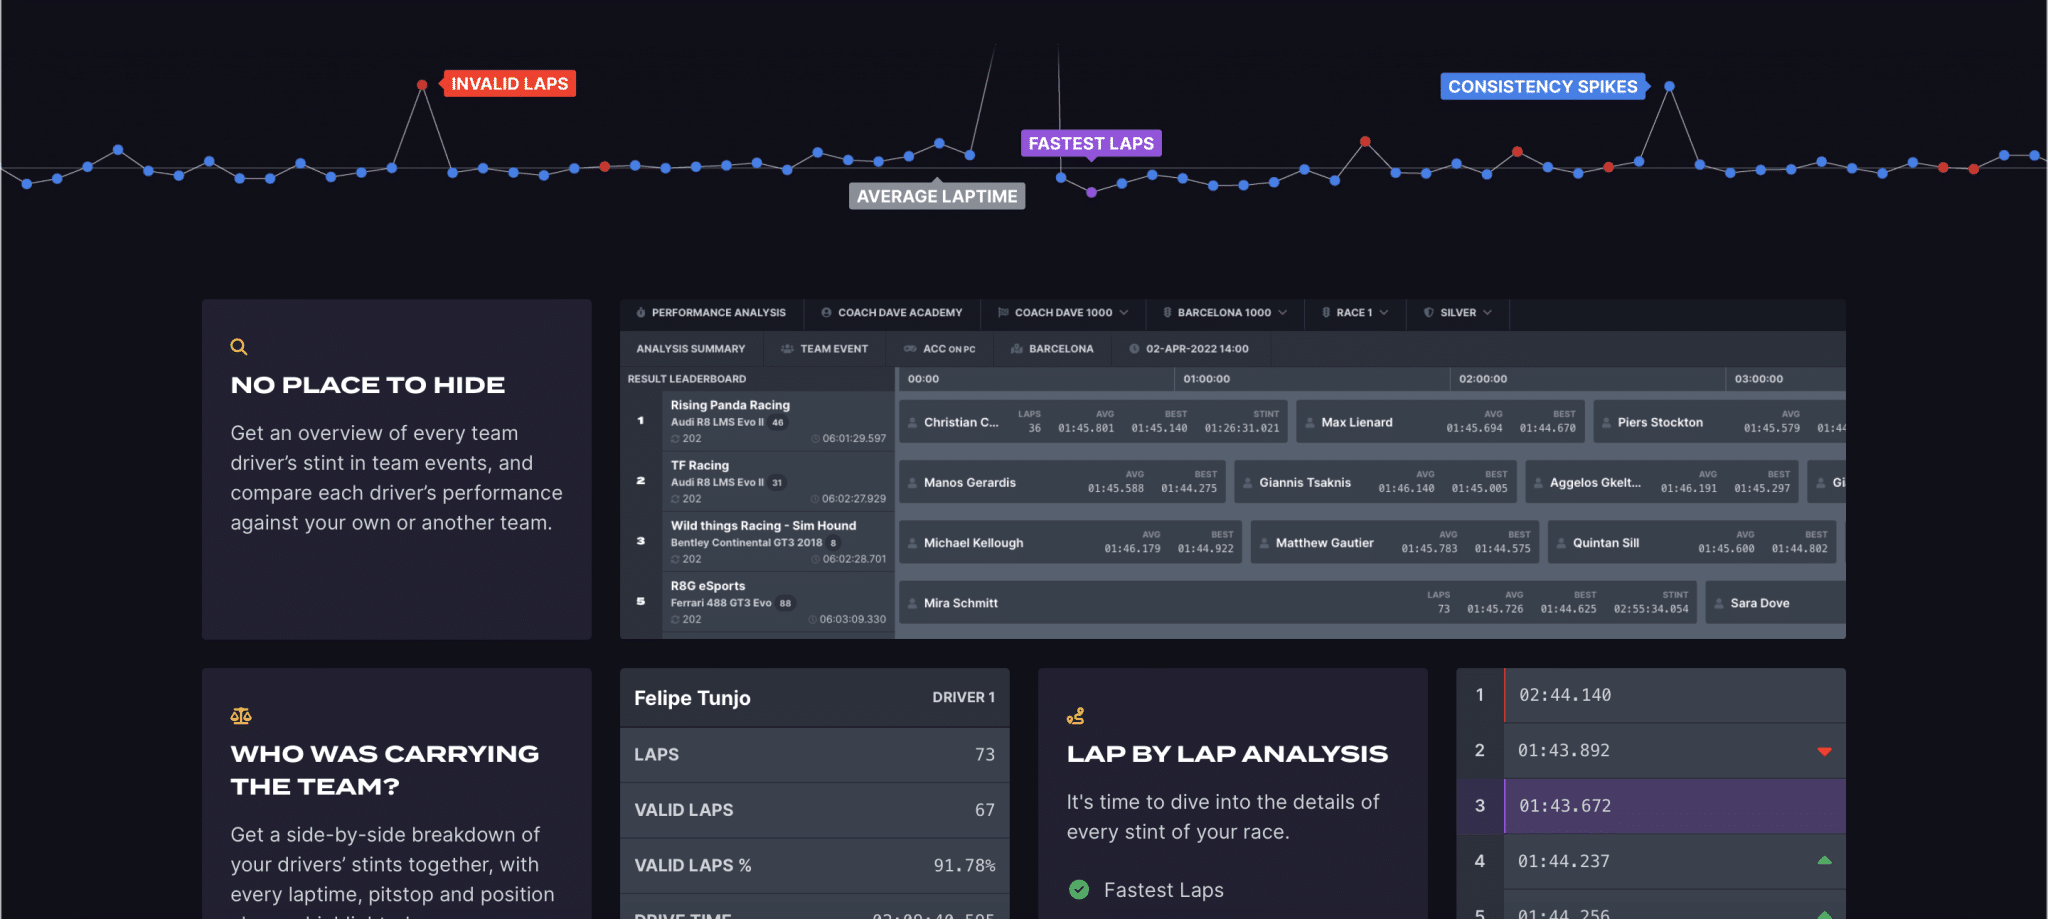Switch to the Analysis Summary tab

(x=691, y=348)
